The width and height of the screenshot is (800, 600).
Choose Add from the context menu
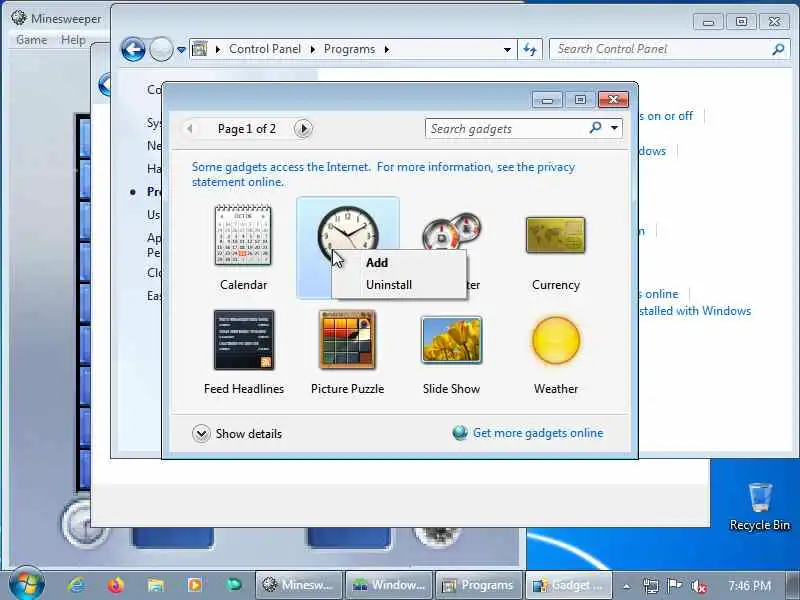coord(377,263)
